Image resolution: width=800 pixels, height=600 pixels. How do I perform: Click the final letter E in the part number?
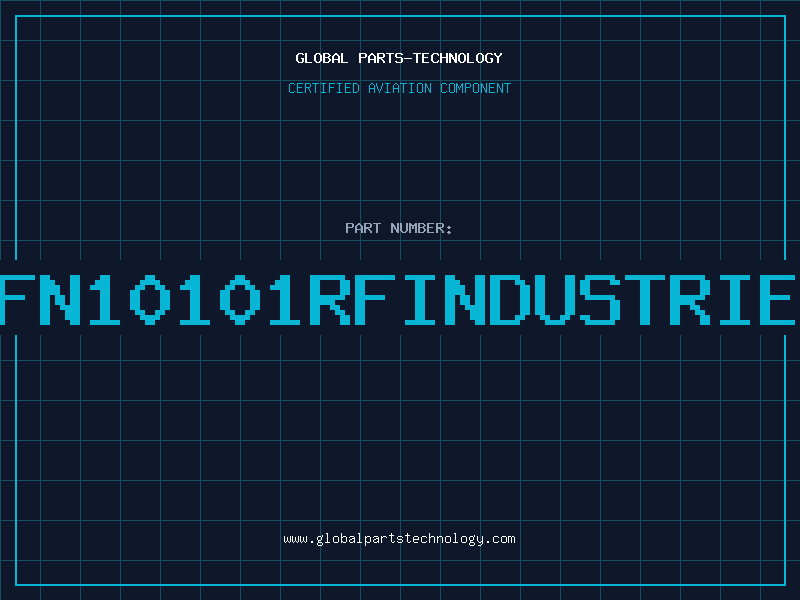coord(780,298)
